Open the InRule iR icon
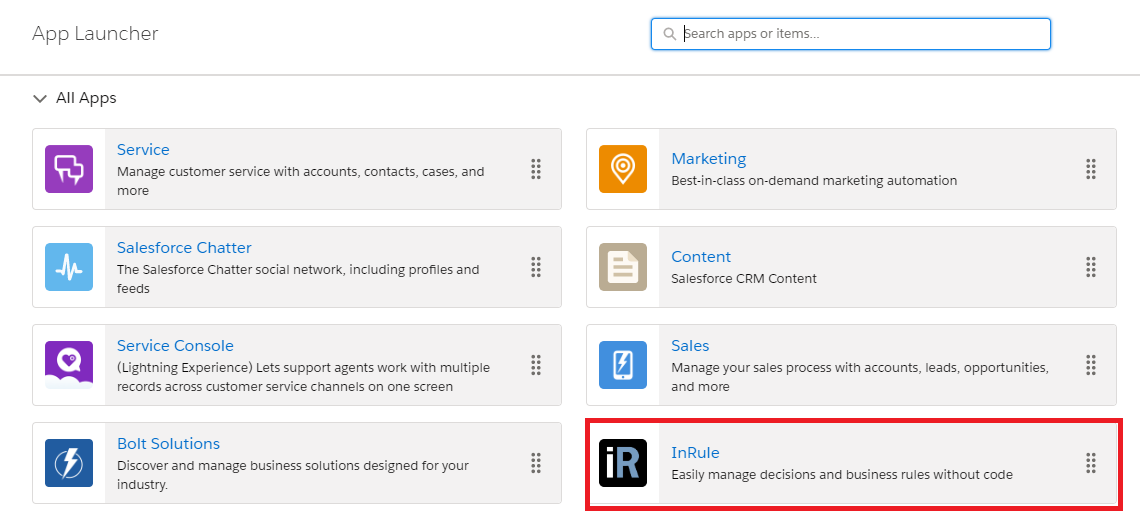This screenshot has width=1140, height=522. (623, 463)
